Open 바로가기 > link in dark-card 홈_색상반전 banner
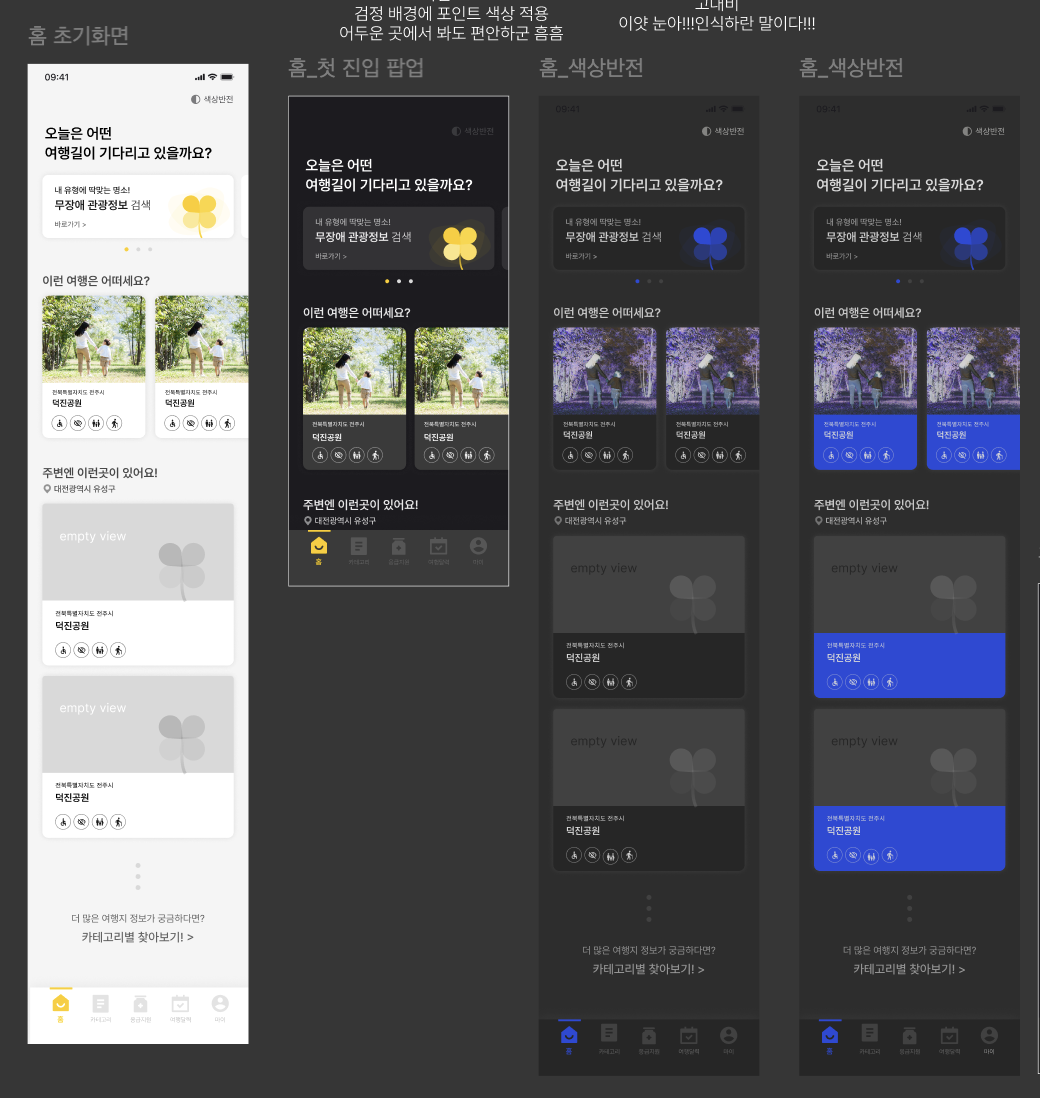Image resolution: width=1040 pixels, height=1098 pixels. click(581, 256)
